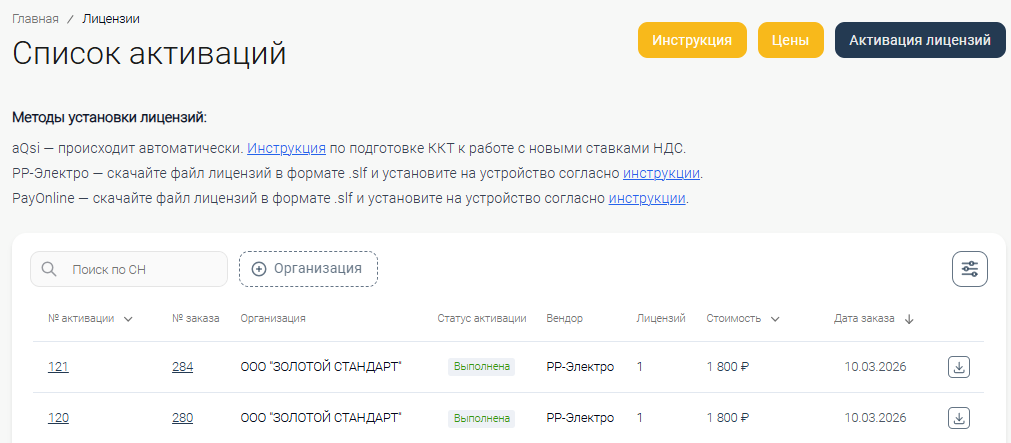
Task: Open the table filter settings icon
Action: click(x=969, y=269)
